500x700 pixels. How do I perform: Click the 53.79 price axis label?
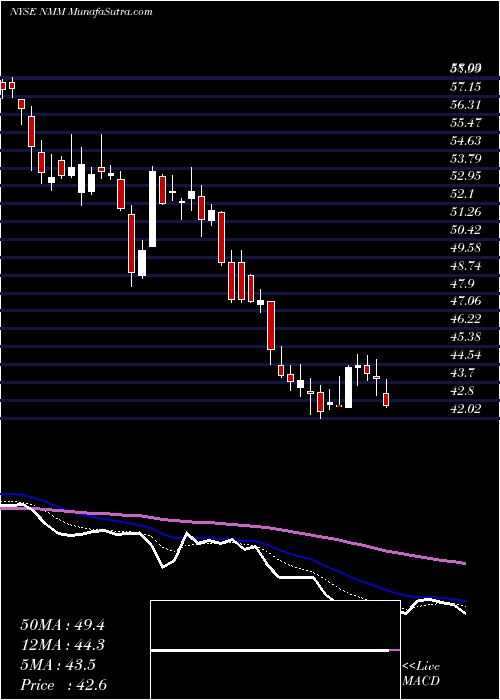tap(465, 159)
